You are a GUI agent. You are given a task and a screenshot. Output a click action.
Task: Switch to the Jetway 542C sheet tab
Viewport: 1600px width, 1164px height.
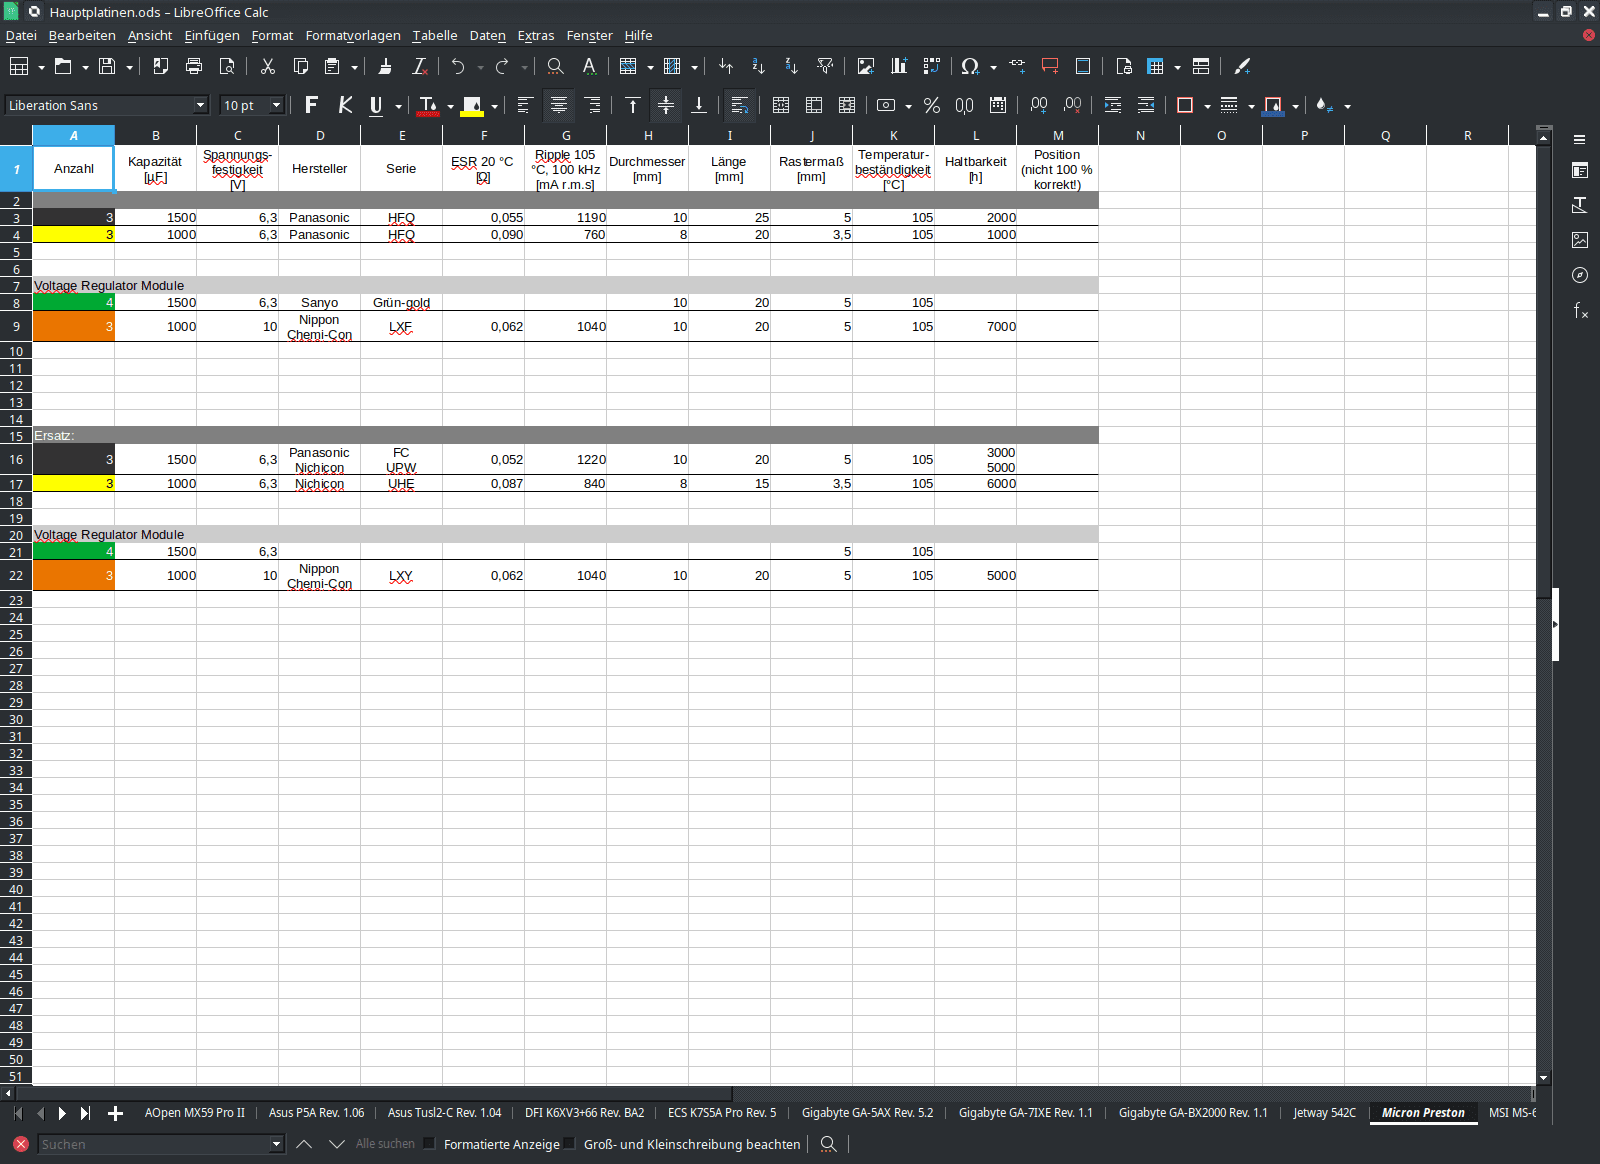pos(1324,1112)
